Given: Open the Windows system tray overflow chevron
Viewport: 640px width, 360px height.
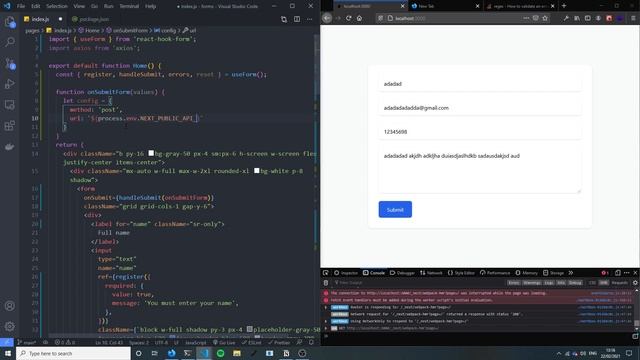Looking at the screenshot, I should pos(558,353).
